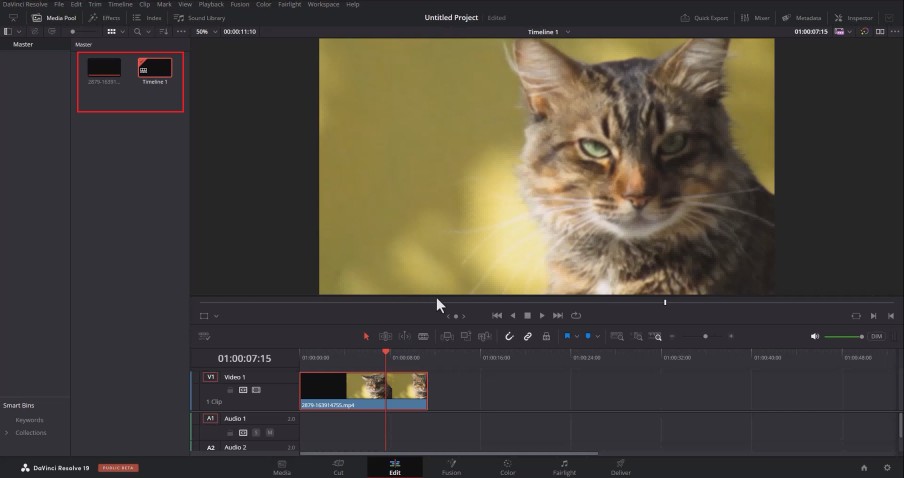Activate the Trim Edit Mode tool
Image resolution: width=904 pixels, height=478 pixels.
tap(385, 336)
